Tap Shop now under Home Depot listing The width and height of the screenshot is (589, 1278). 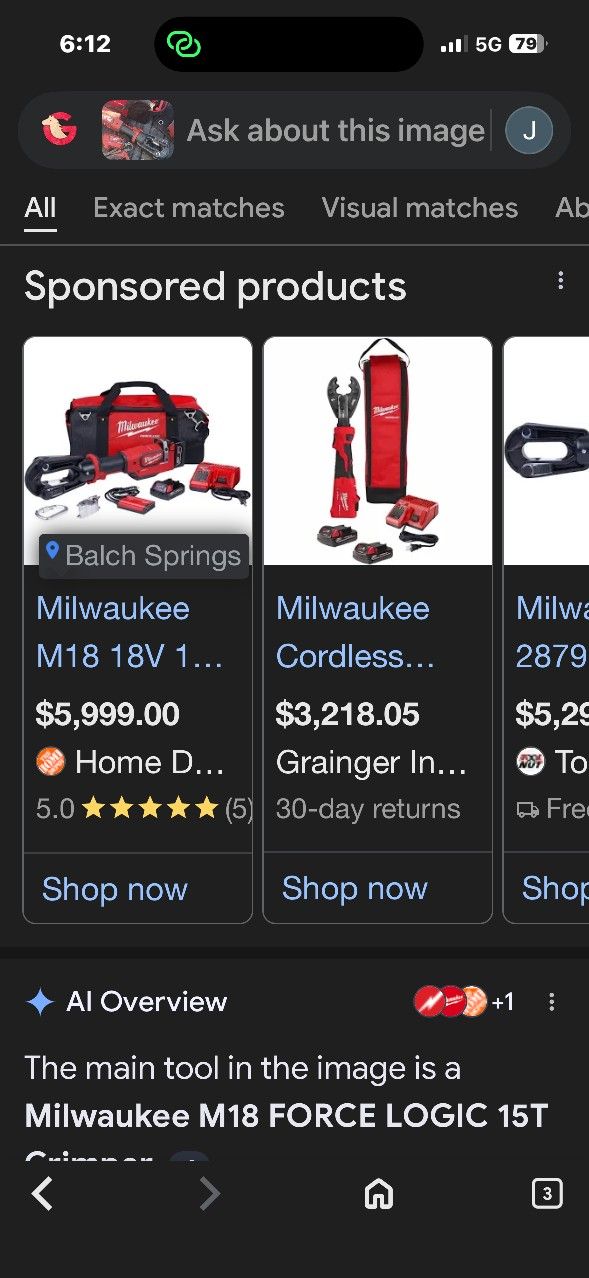[x=114, y=889]
